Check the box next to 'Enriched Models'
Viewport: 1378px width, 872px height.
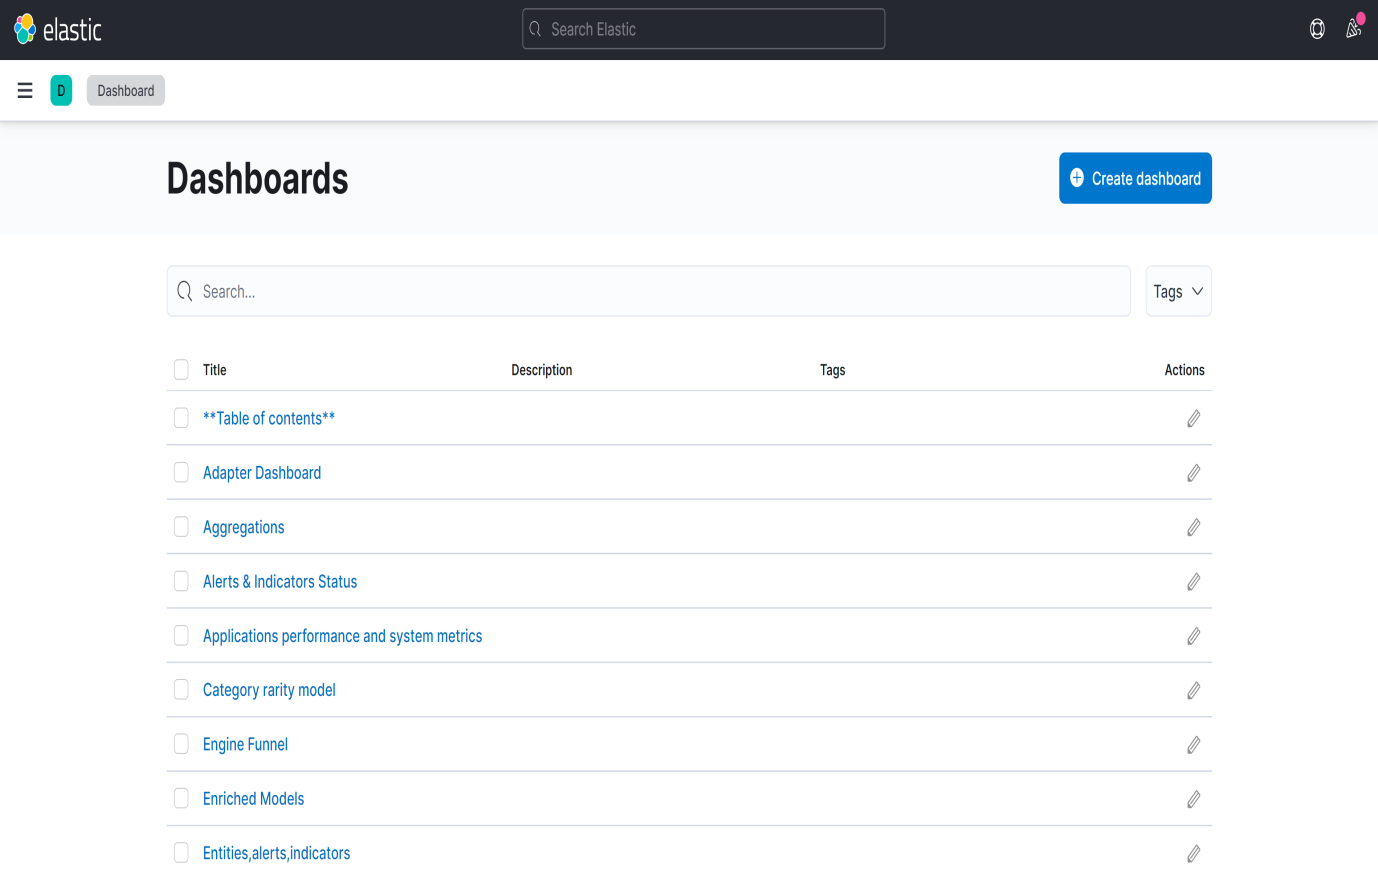[181, 798]
